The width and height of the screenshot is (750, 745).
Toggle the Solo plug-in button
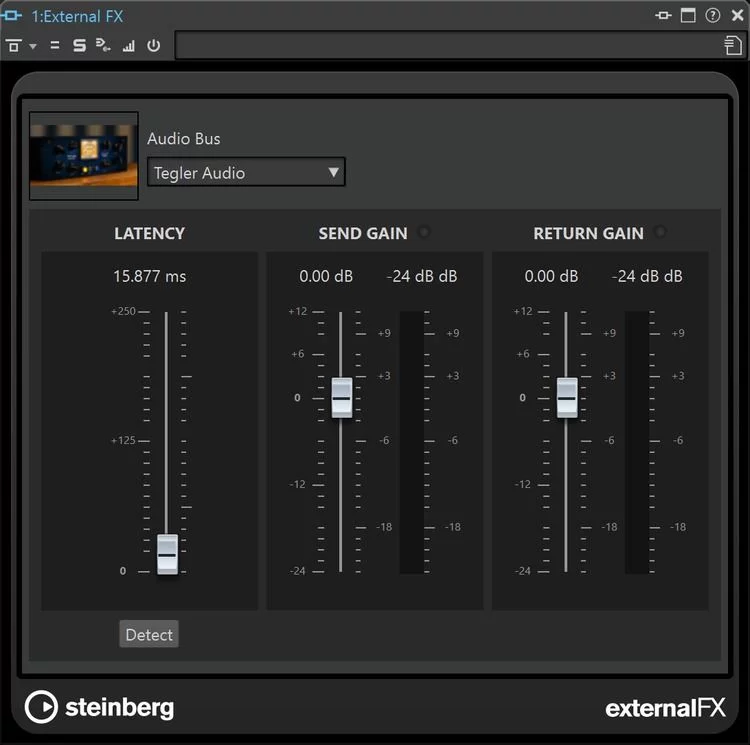coord(79,45)
